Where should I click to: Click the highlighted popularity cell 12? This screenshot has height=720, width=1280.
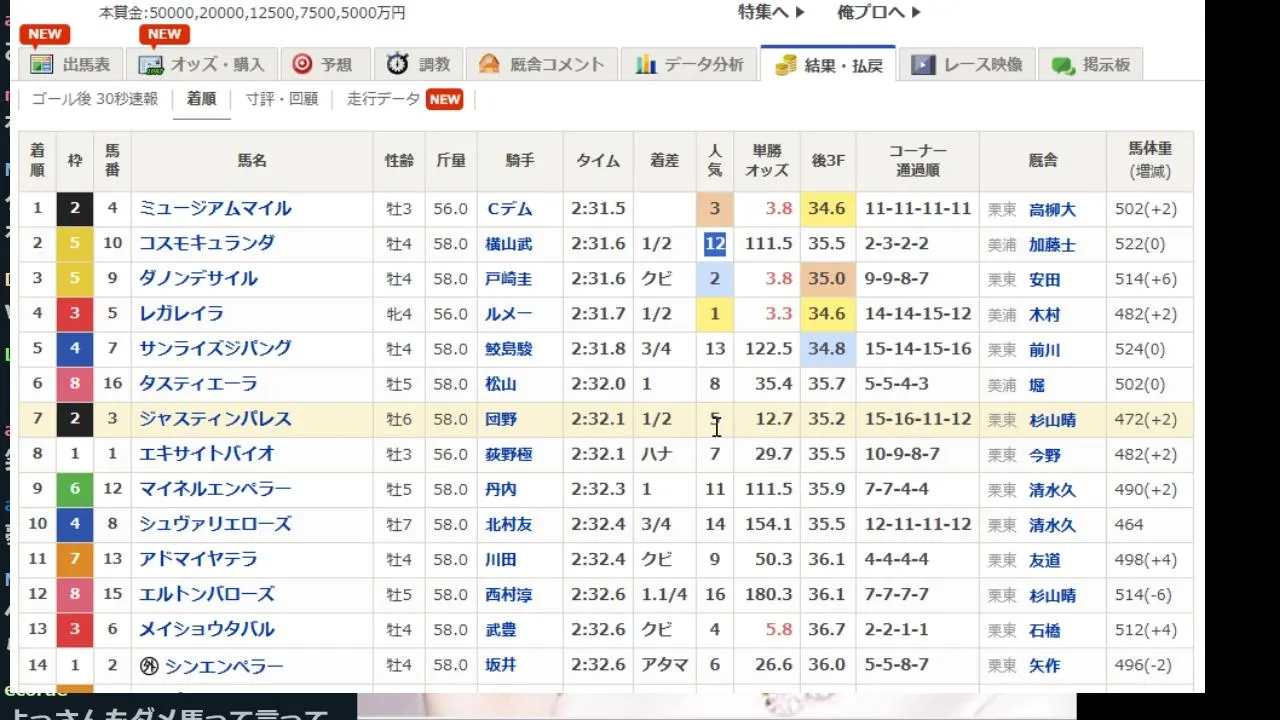(714, 244)
